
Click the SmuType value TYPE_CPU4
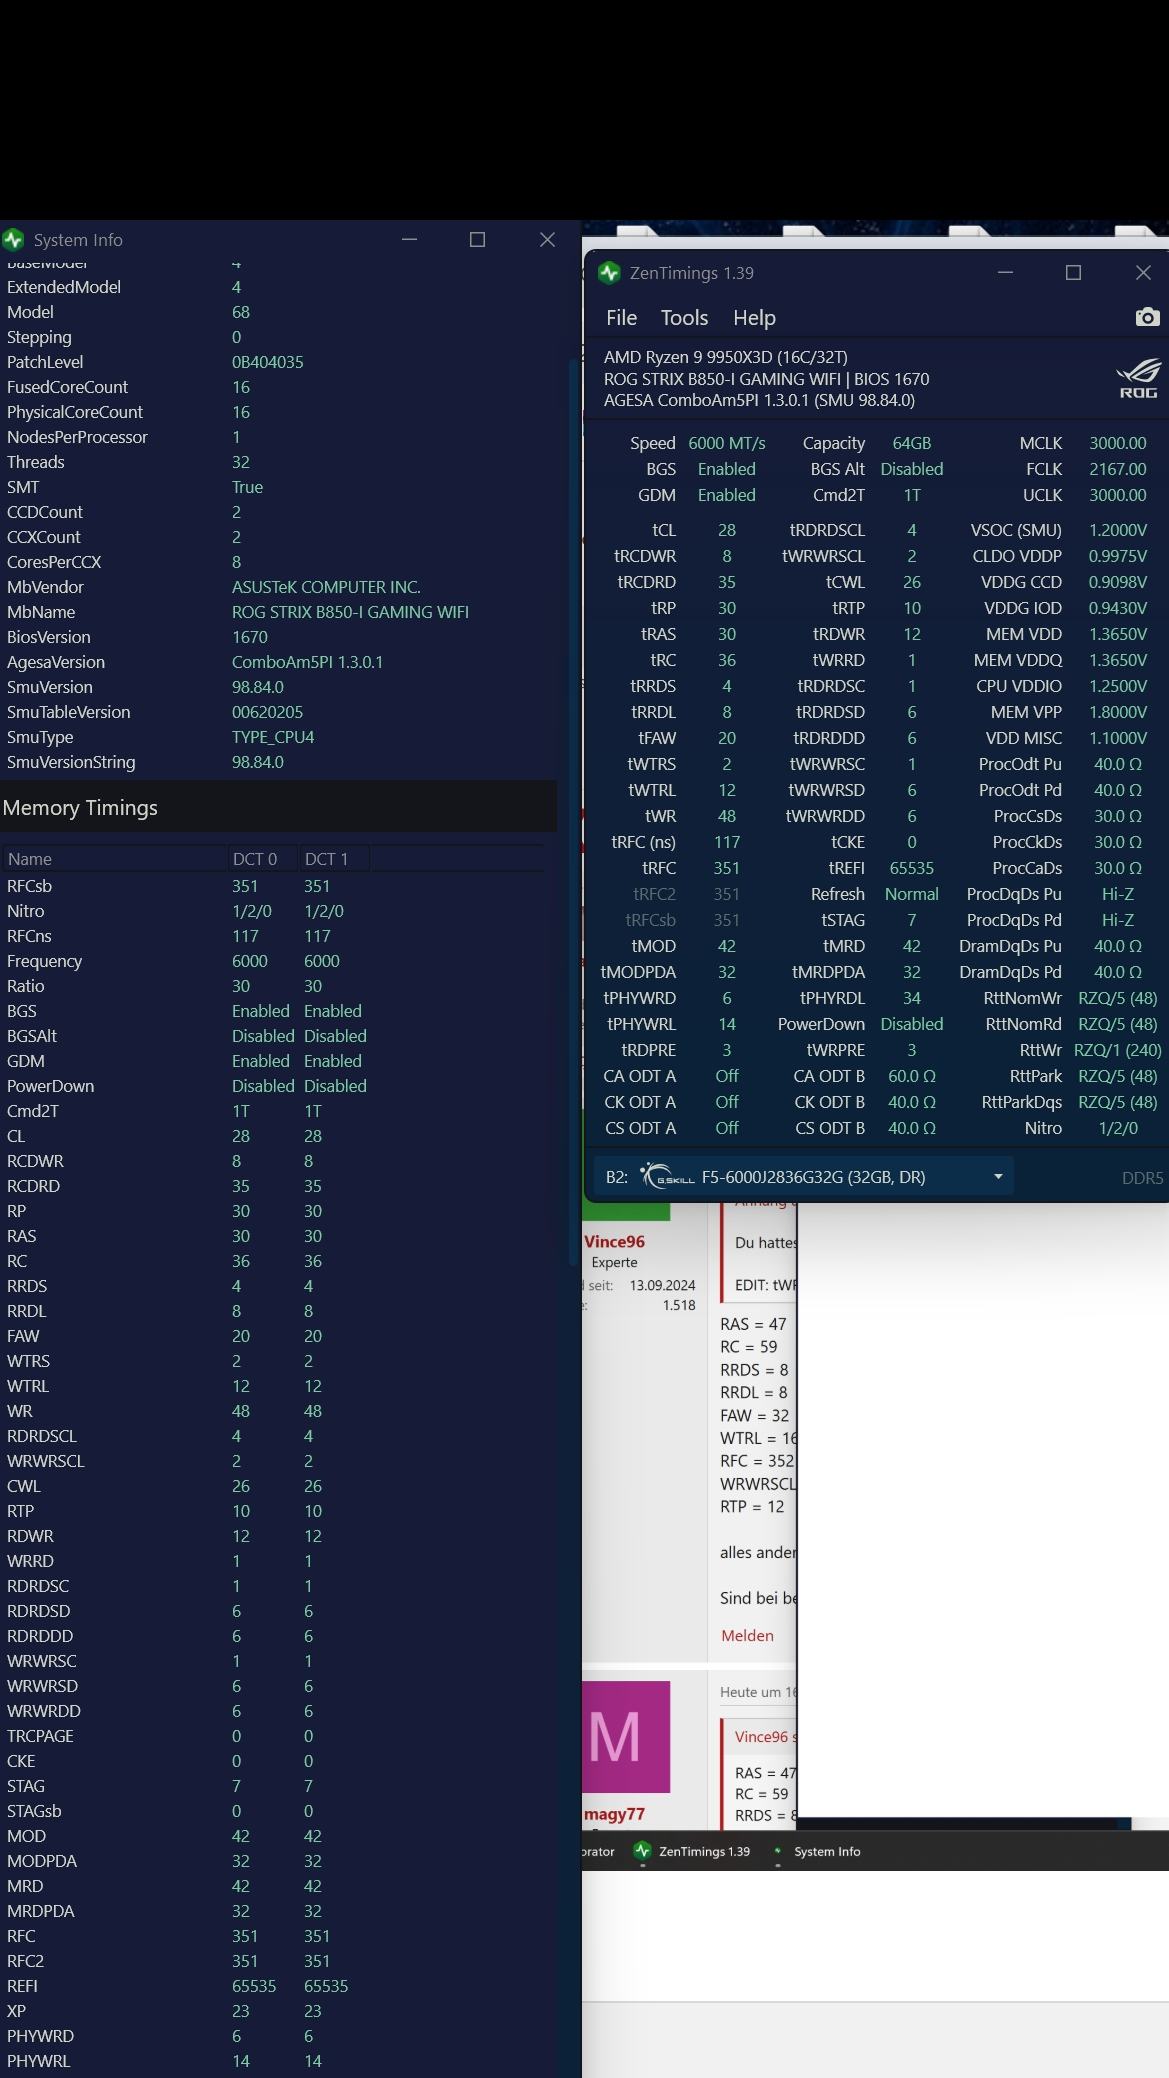pyautogui.click(x=273, y=737)
